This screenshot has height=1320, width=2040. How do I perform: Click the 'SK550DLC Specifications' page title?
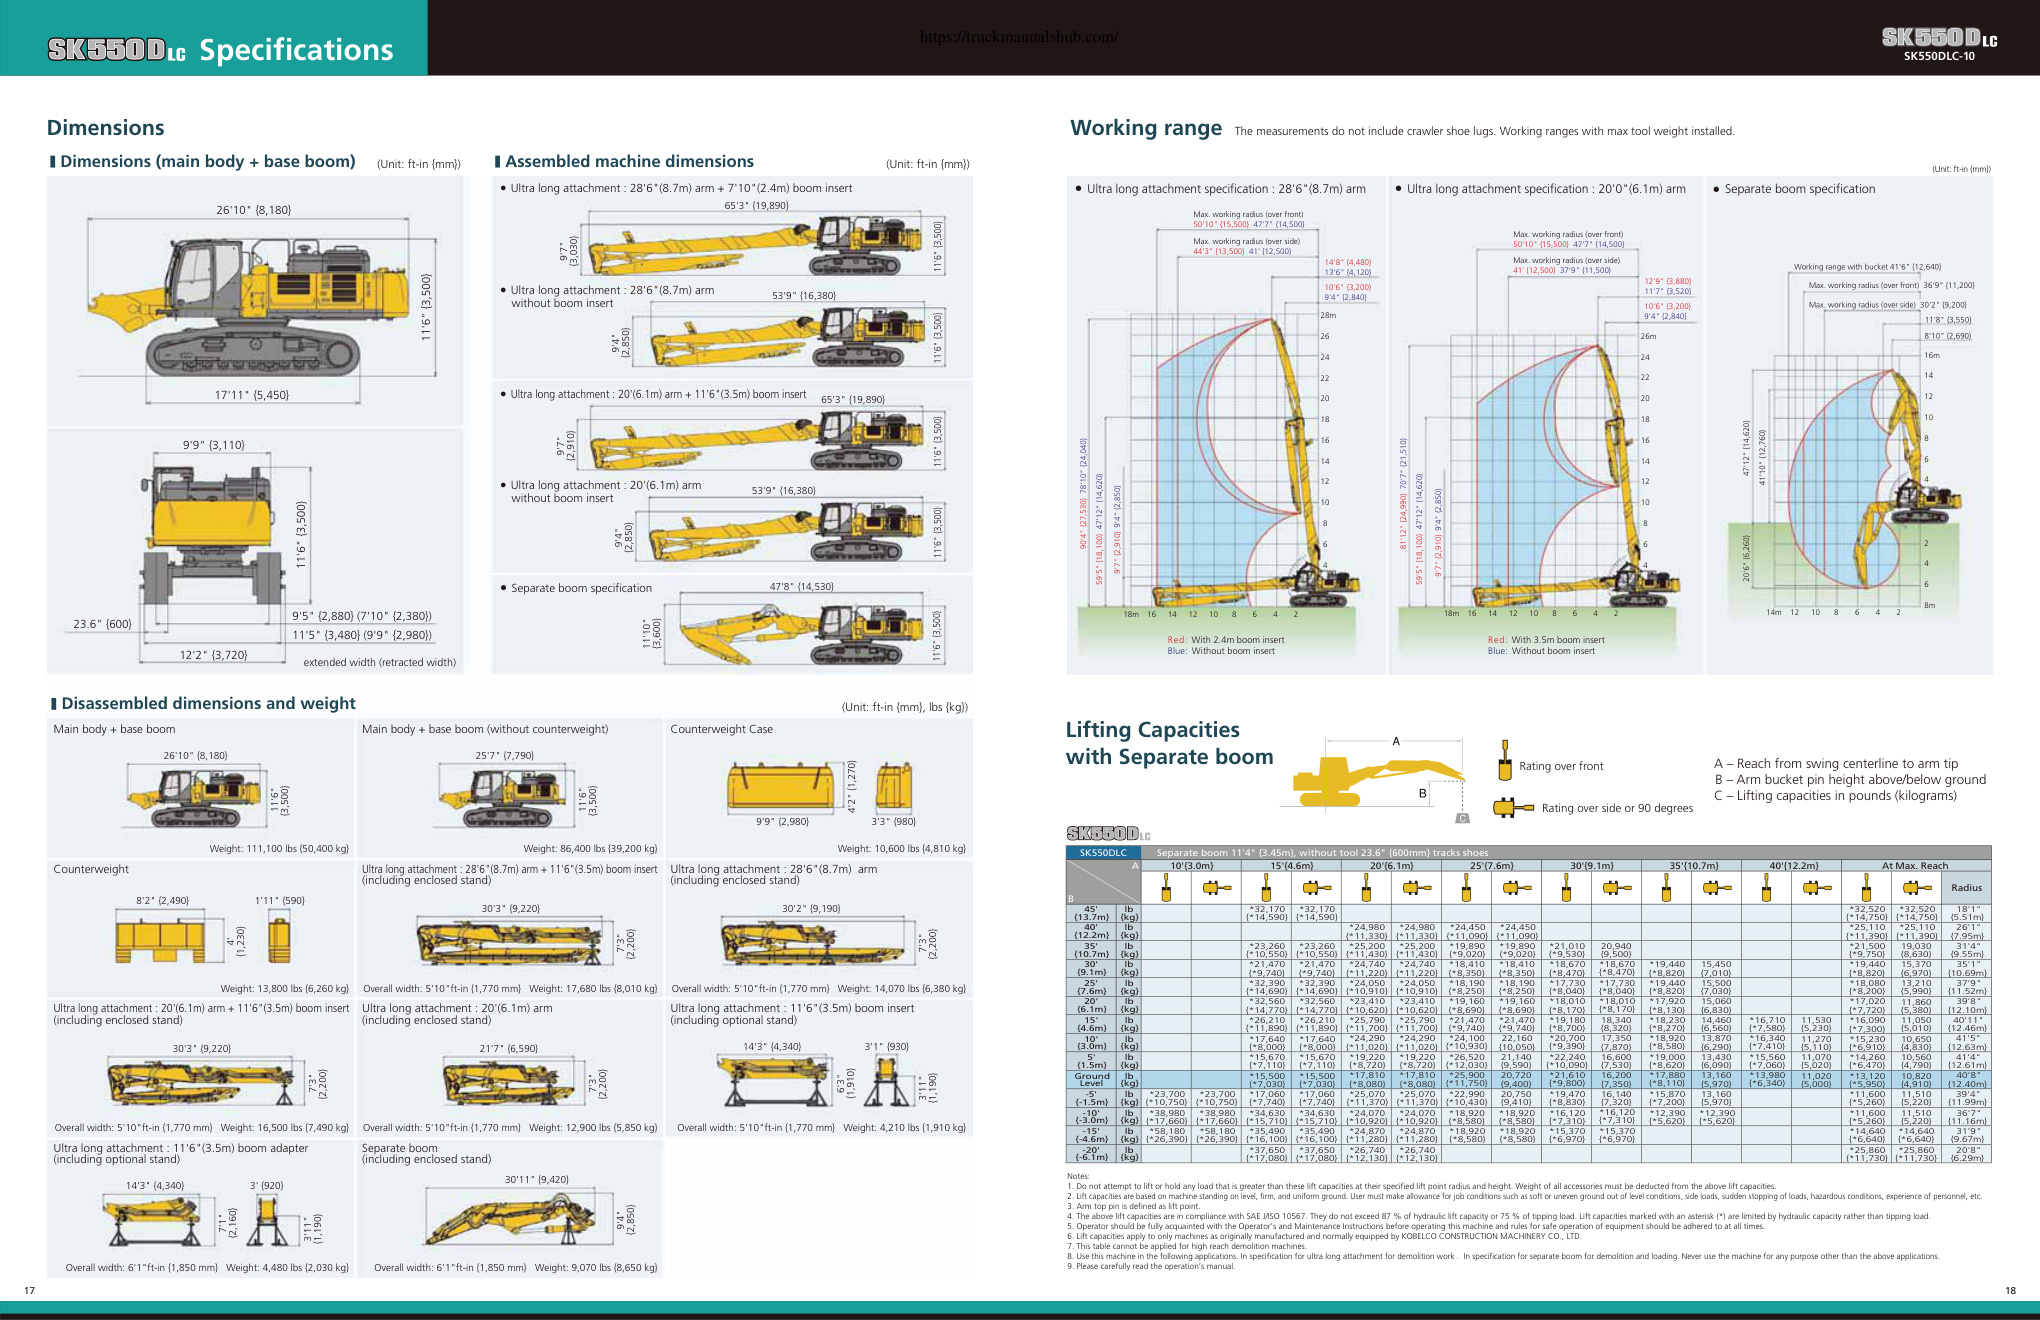(x=221, y=49)
